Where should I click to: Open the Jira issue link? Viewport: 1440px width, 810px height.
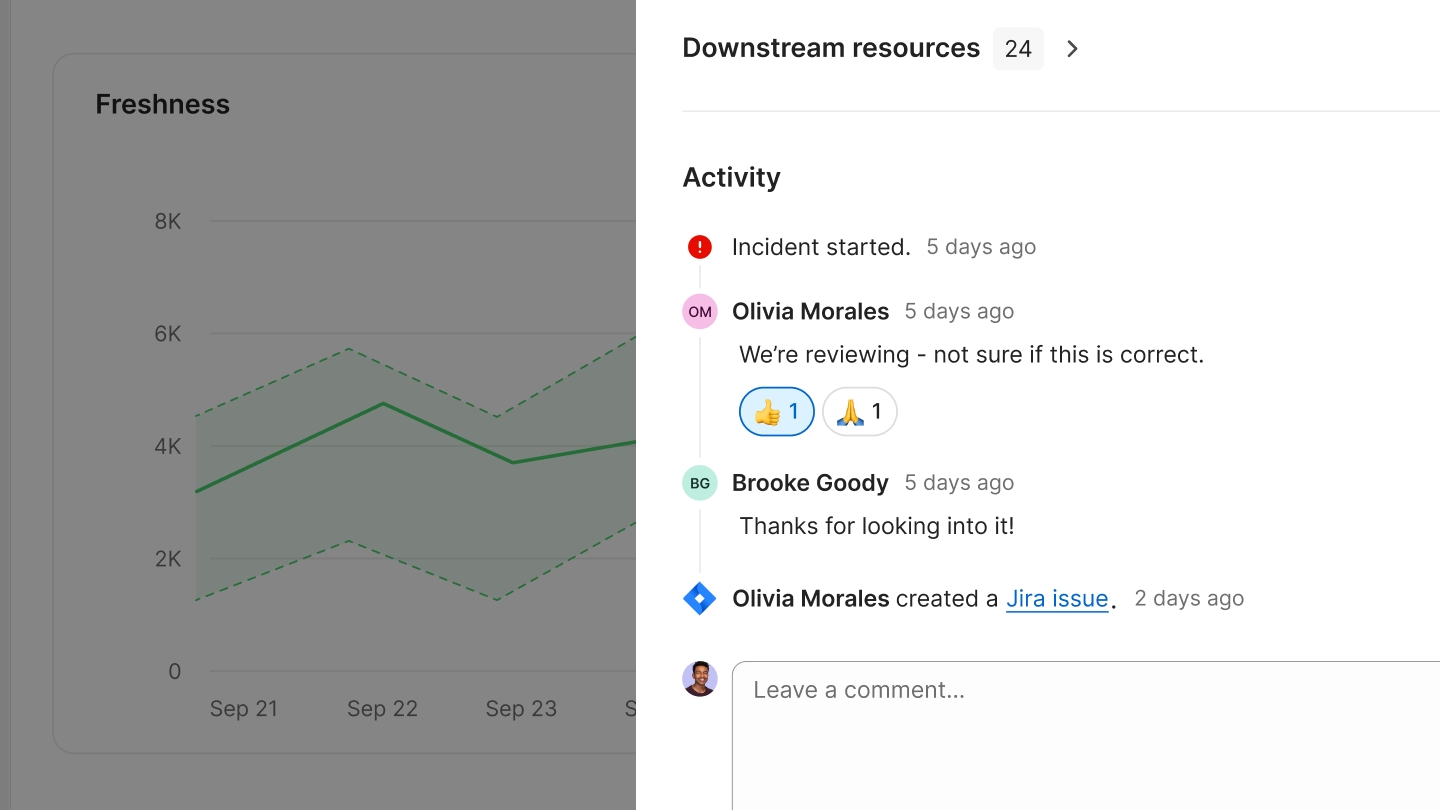coord(1057,599)
